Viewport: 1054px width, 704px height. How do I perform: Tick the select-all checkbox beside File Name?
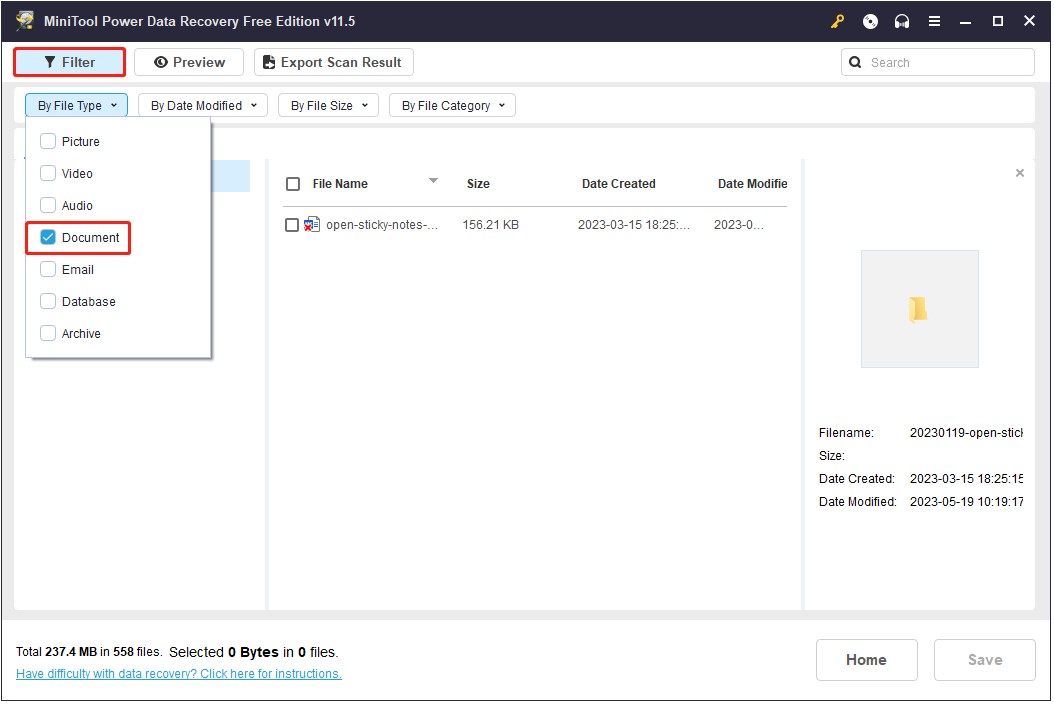pyautogui.click(x=293, y=184)
